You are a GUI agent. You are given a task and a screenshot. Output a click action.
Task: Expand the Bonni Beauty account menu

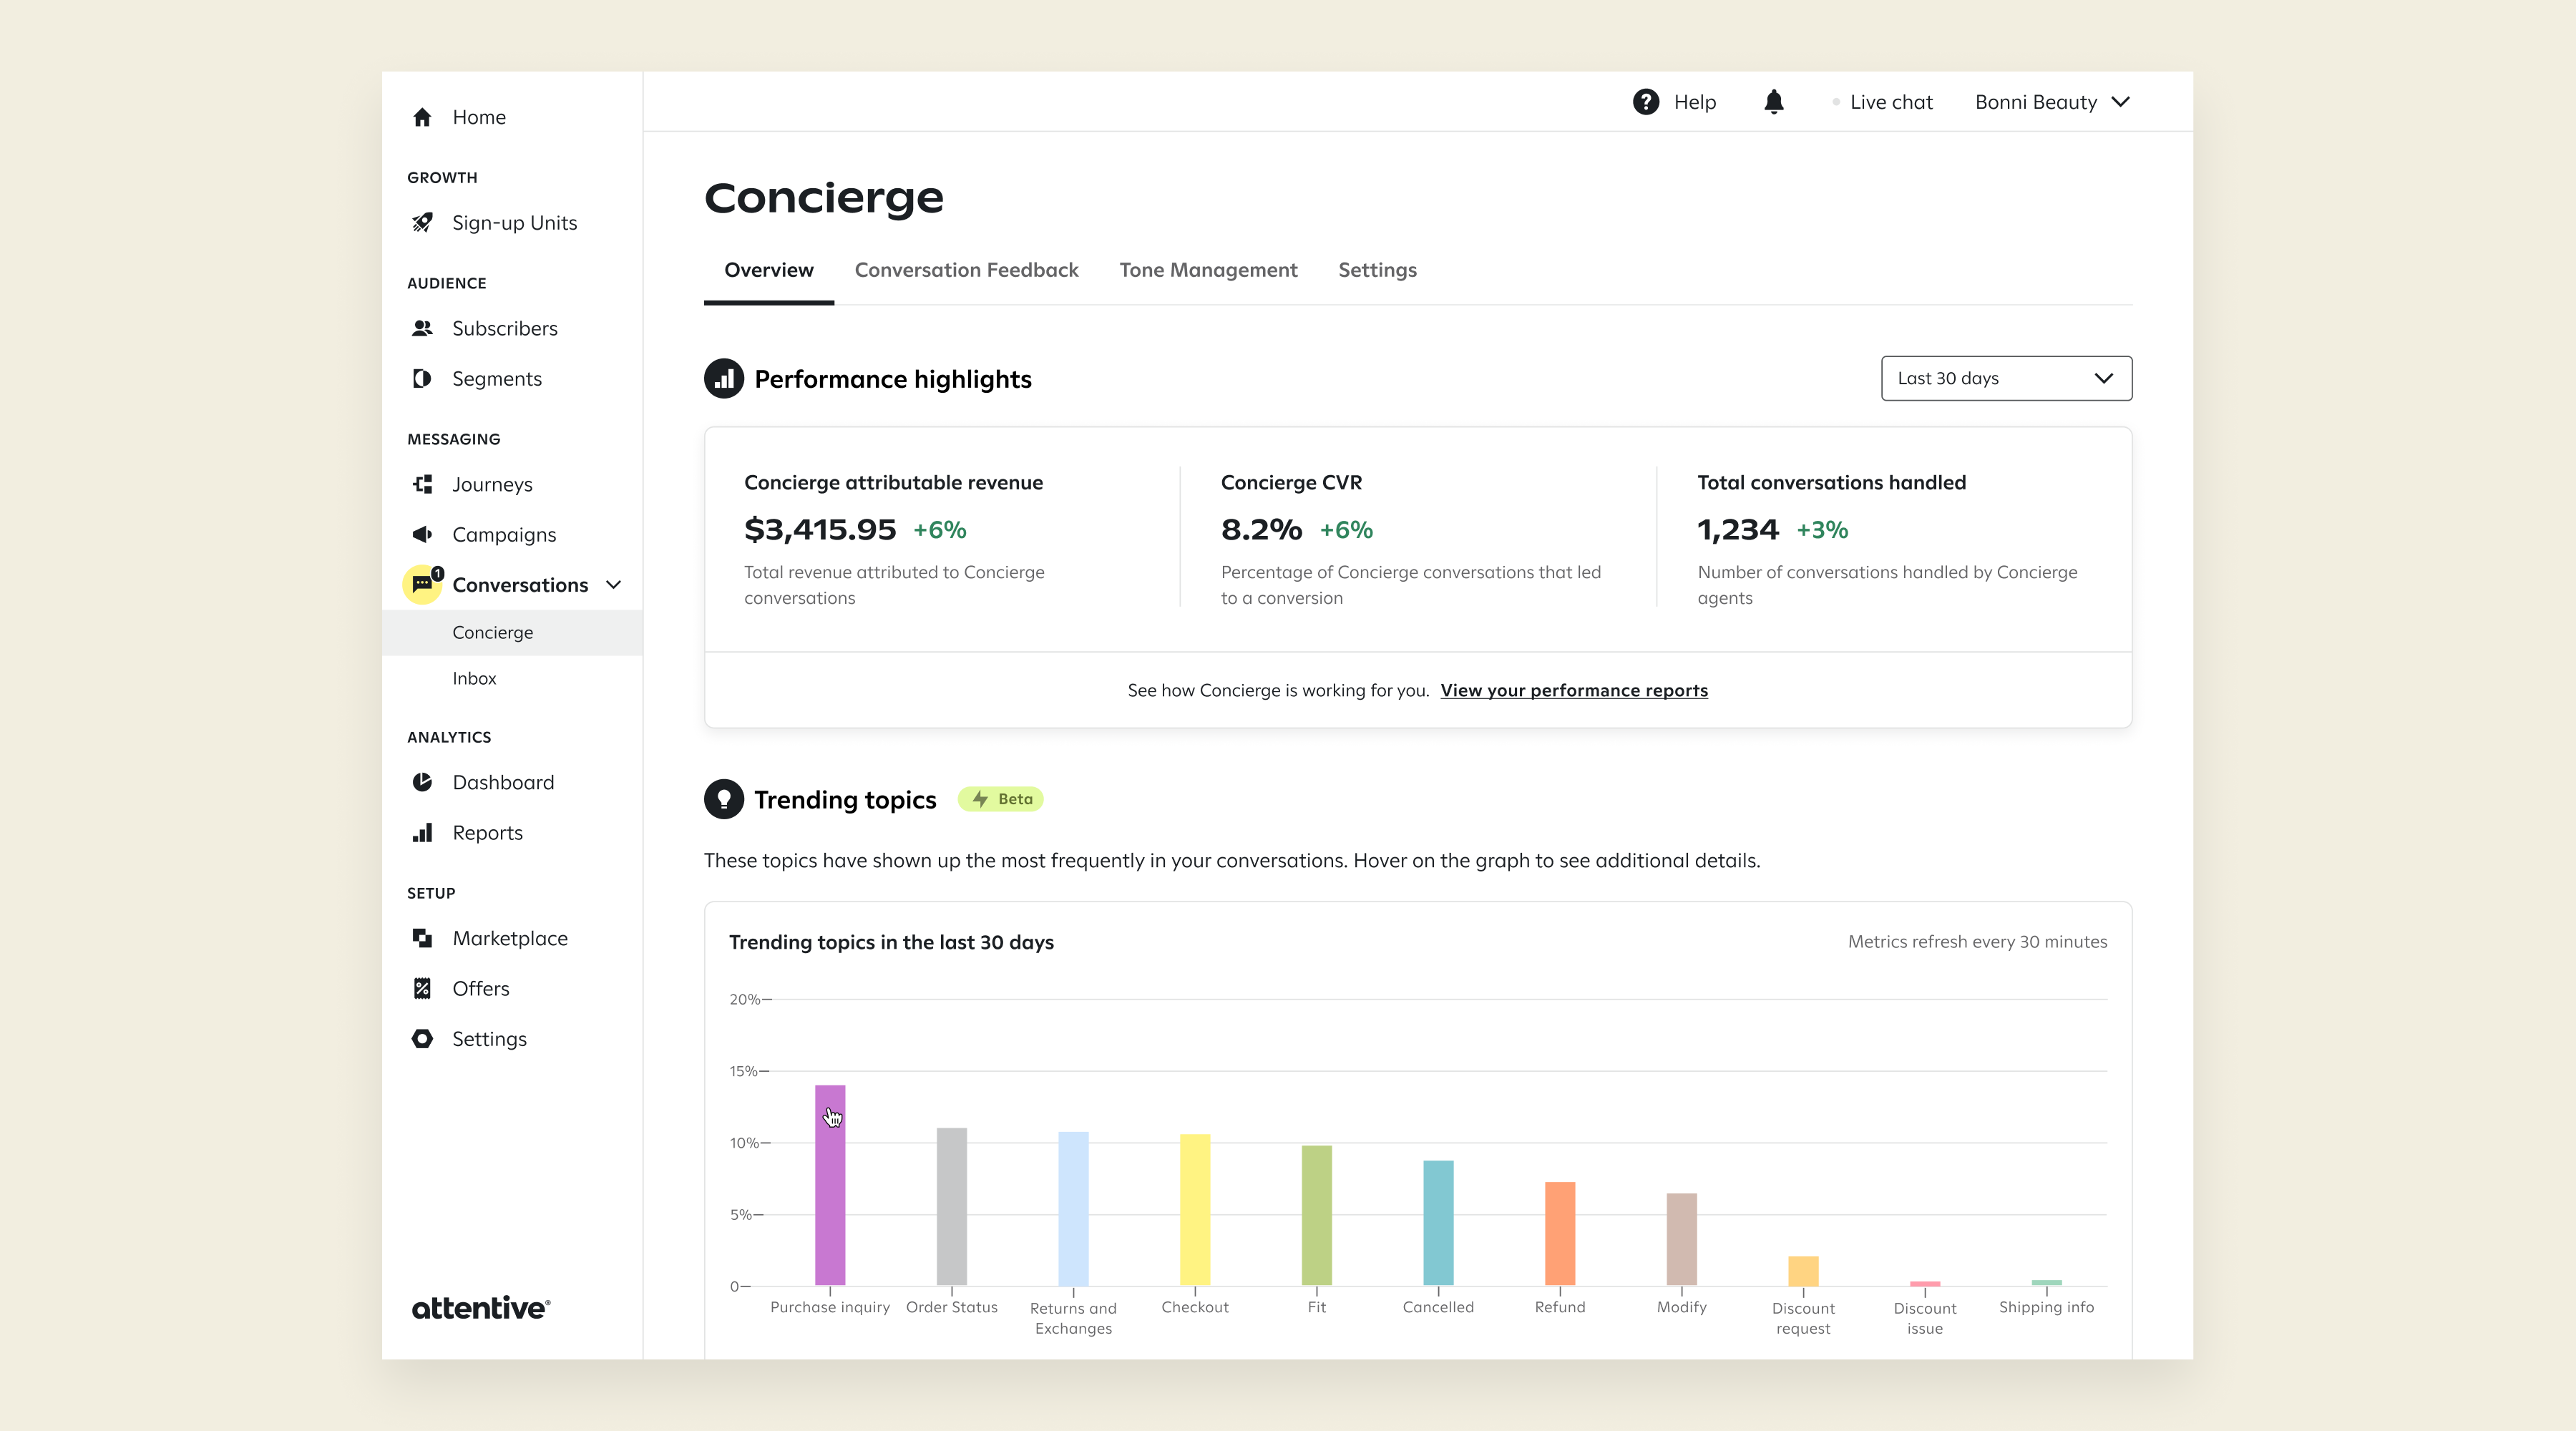coord(2051,101)
